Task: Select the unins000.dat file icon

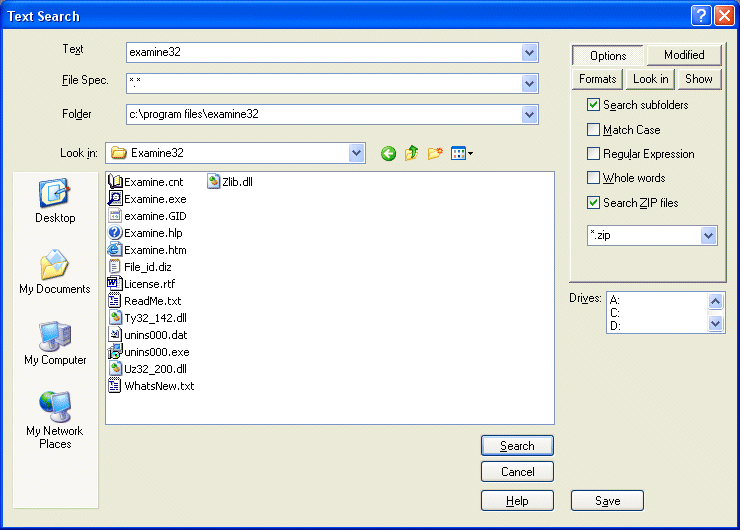Action: 115,335
